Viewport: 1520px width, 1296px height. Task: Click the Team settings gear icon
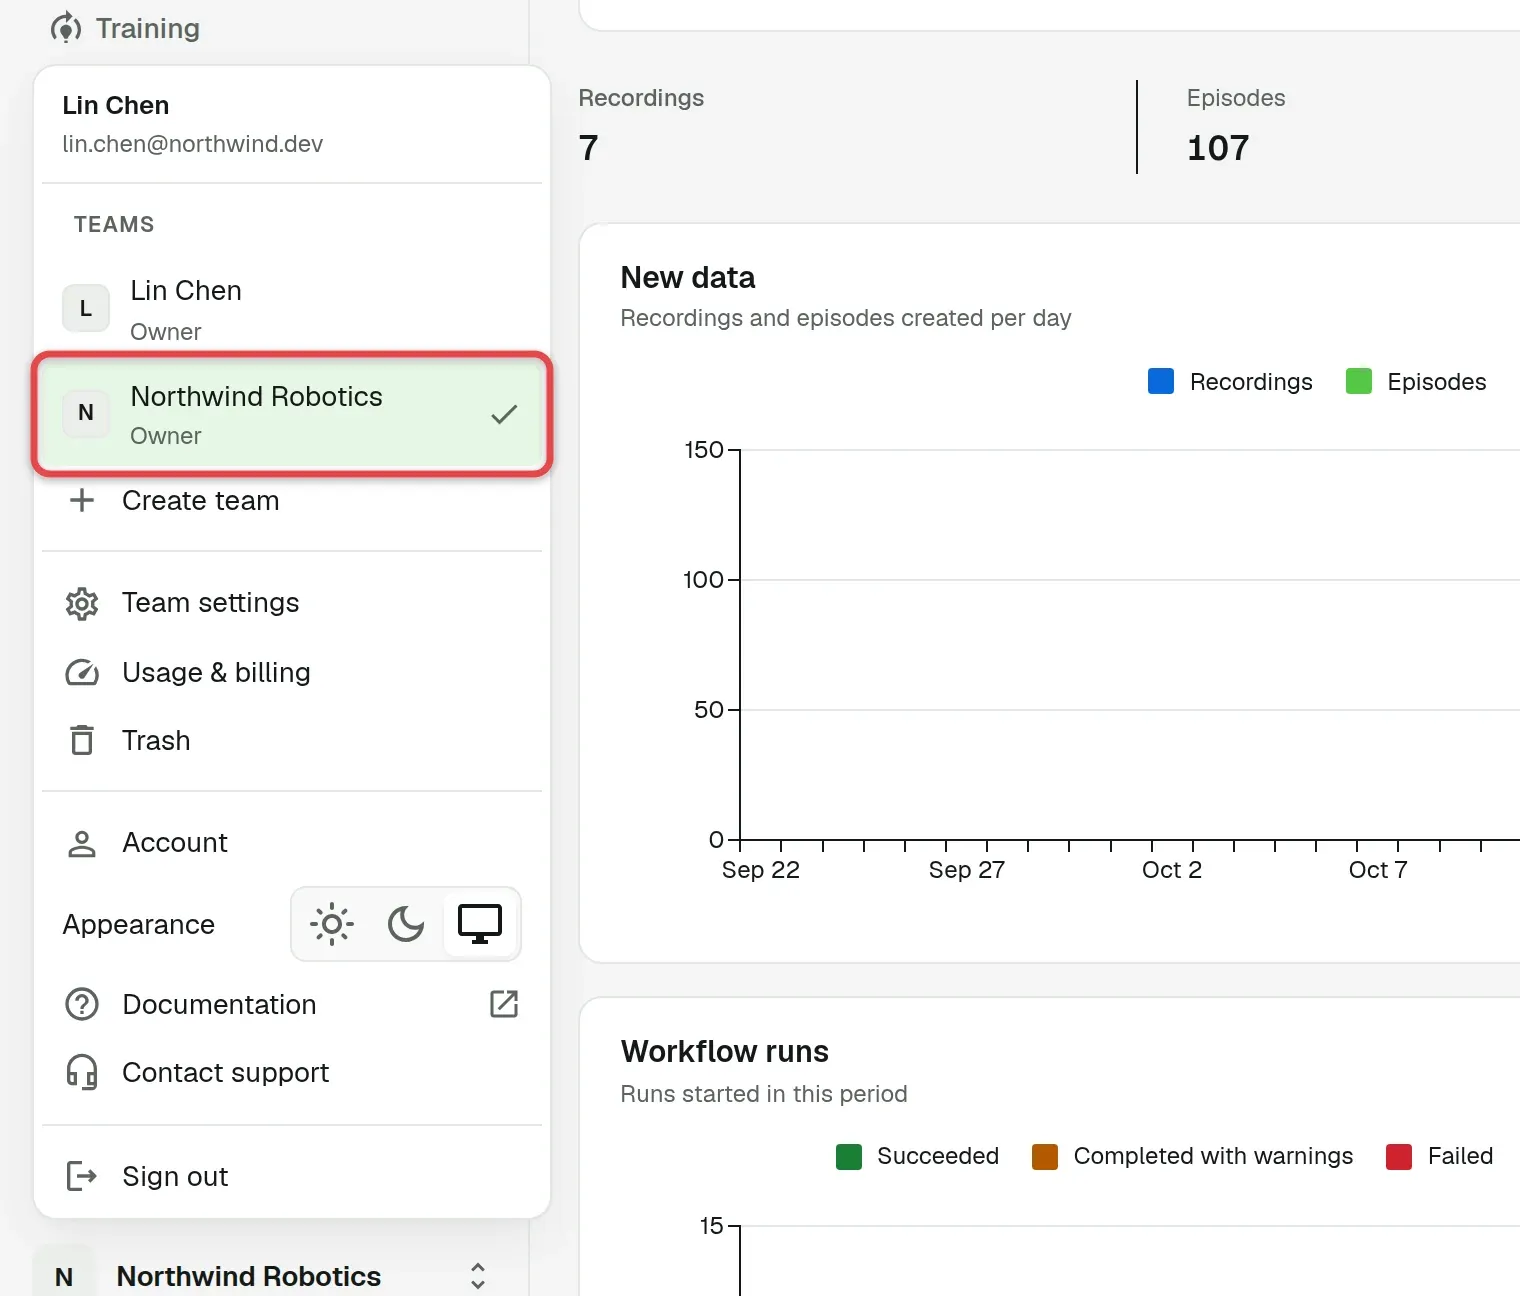(x=82, y=603)
